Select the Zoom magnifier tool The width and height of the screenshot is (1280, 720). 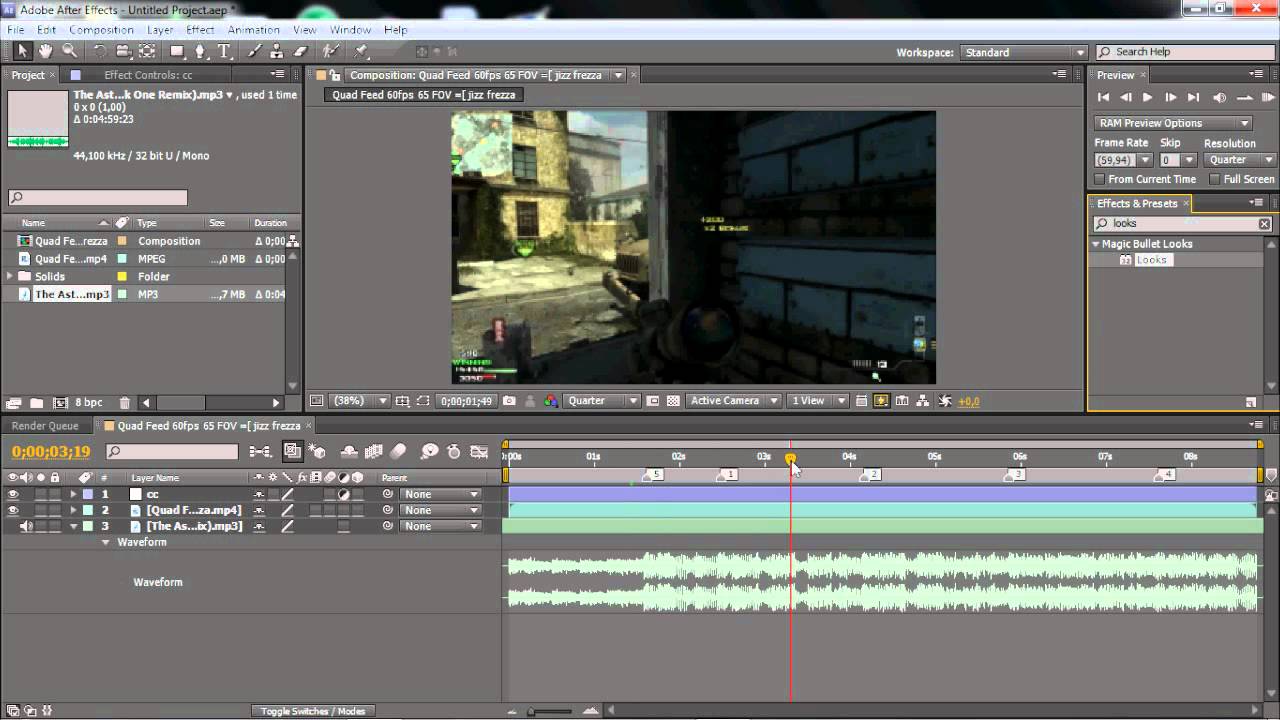pyautogui.click(x=69, y=51)
